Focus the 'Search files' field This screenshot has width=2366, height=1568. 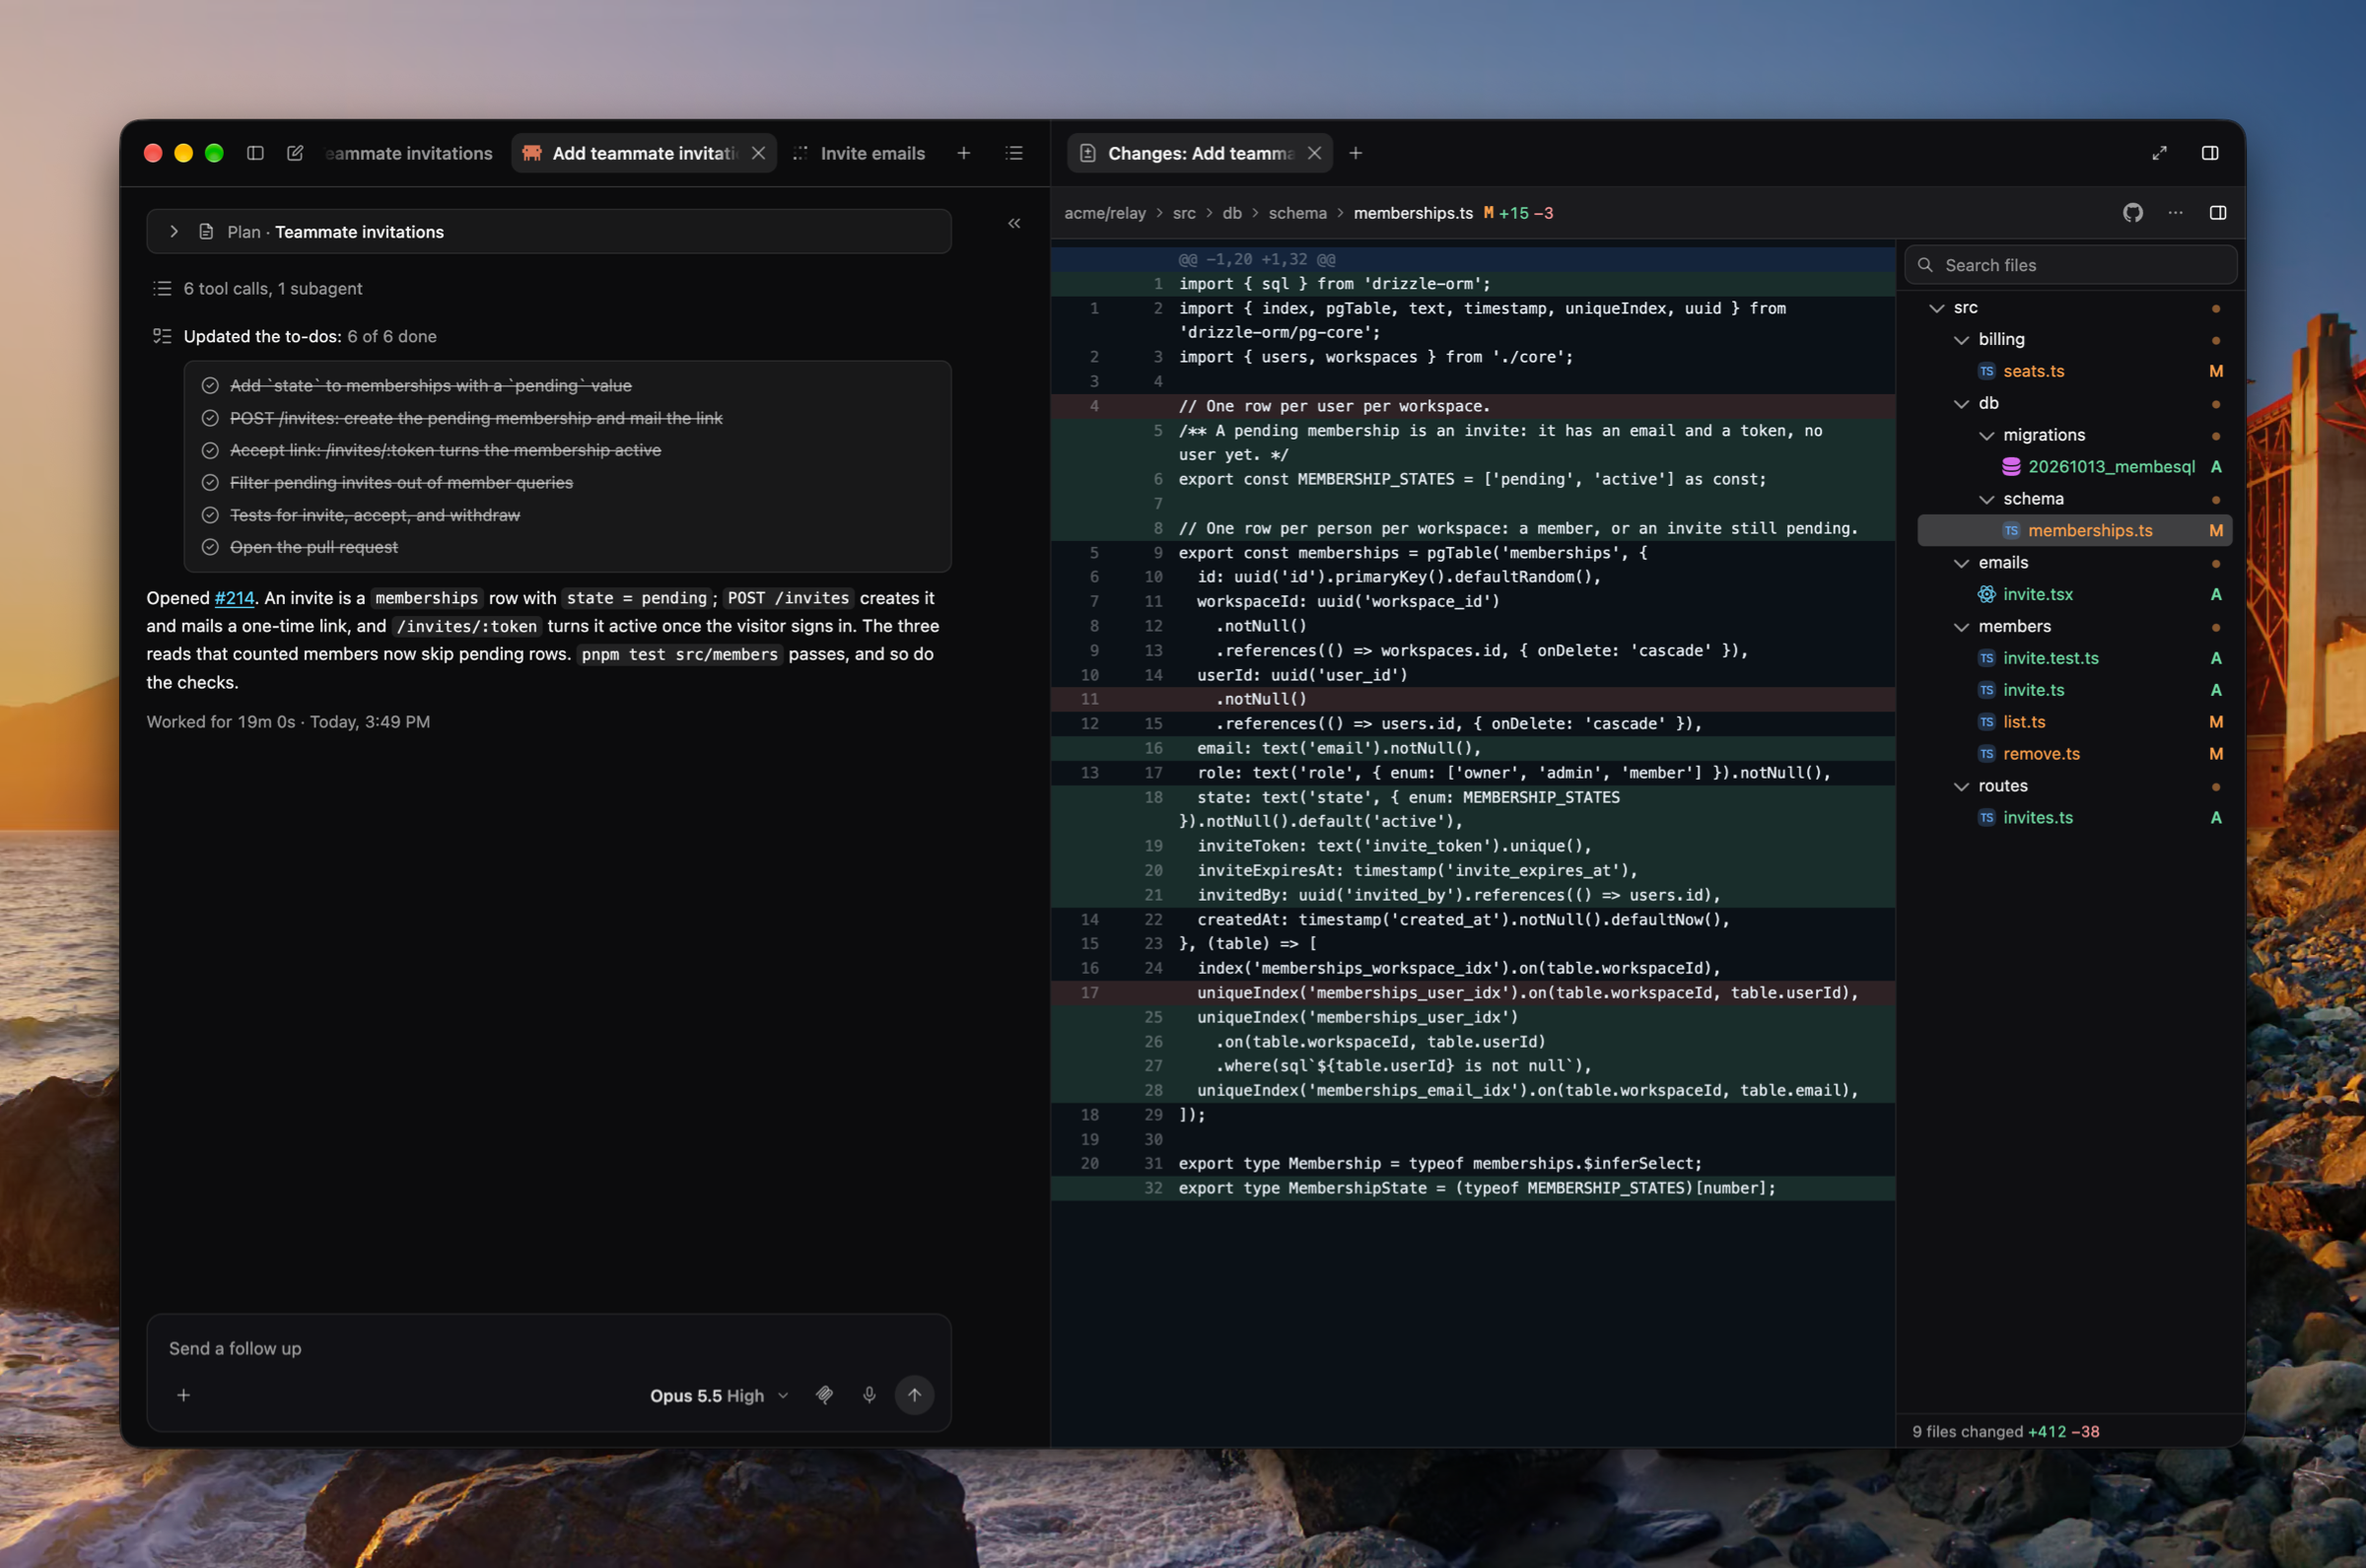[x=2070, y=265]
